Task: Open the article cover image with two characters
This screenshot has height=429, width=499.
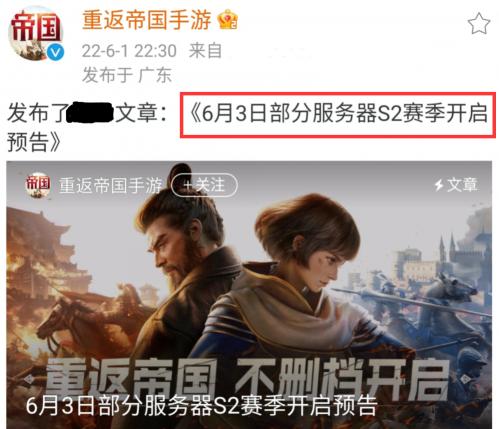Action: point(249,295)
